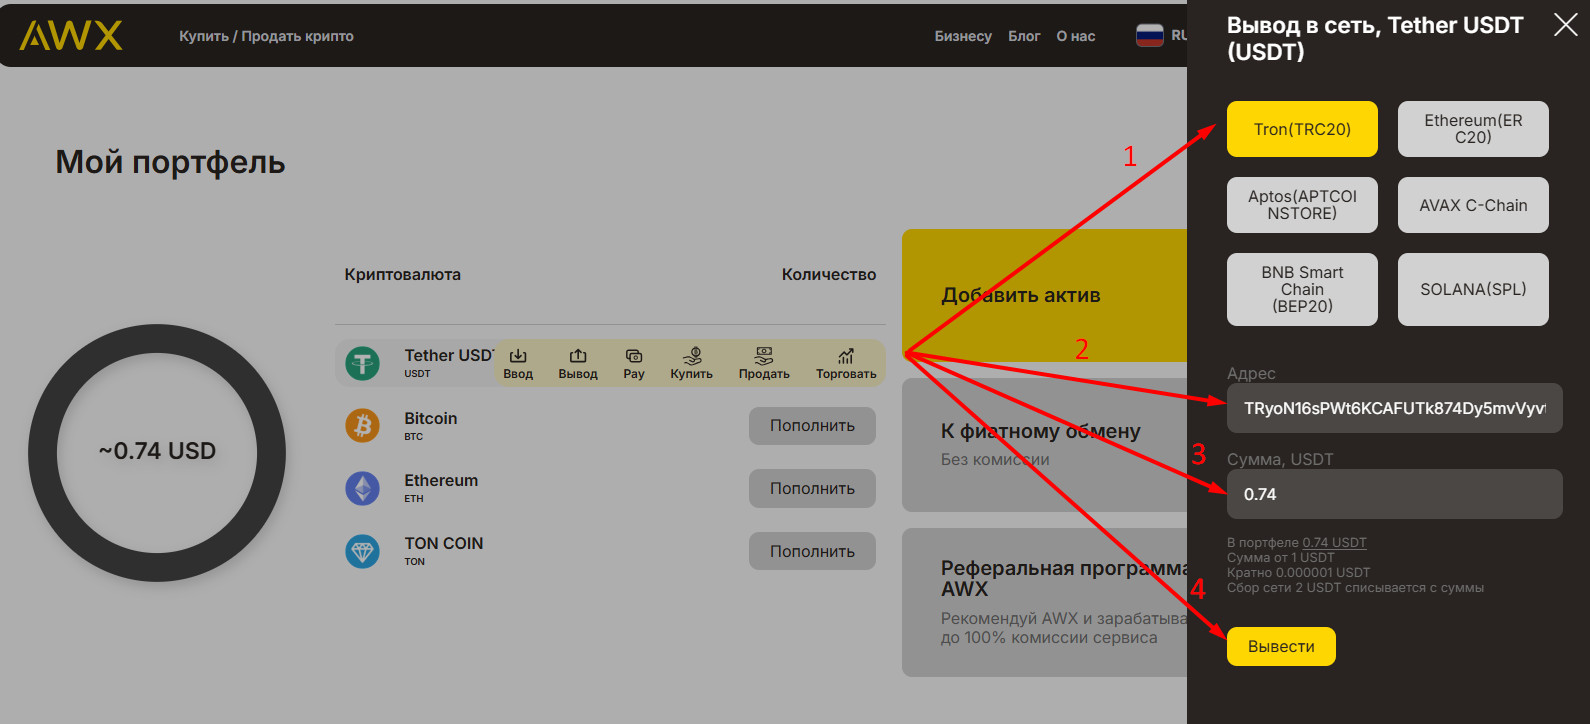1590x724 pixels.
Task: Open the Блог menu item
Action: (1024, 36)
